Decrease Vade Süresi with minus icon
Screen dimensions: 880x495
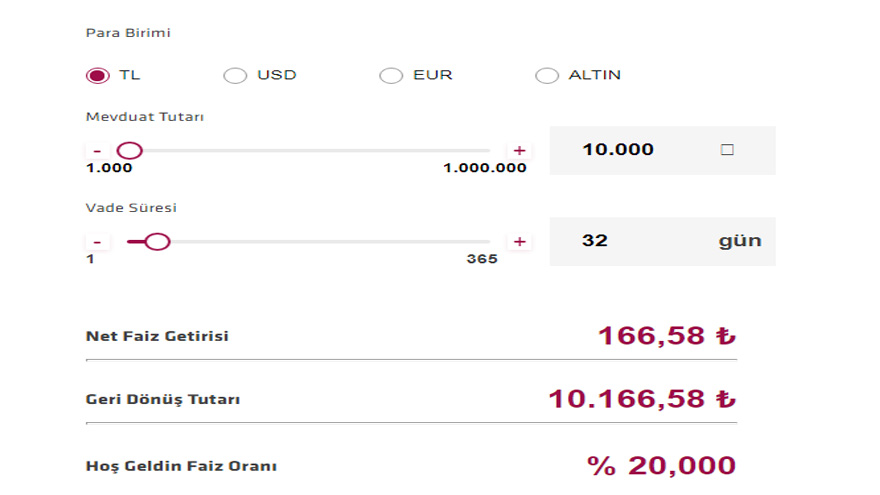[97, 242]
